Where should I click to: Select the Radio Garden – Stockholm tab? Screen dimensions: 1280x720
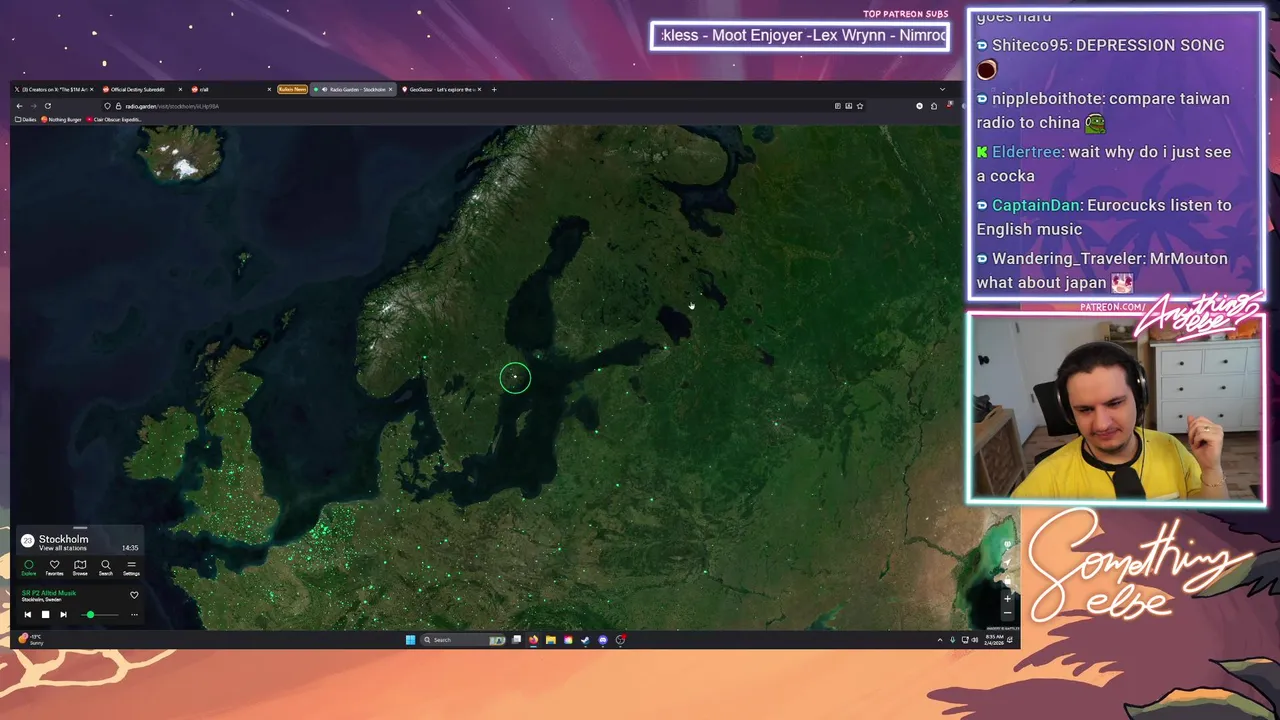(353, 89)
